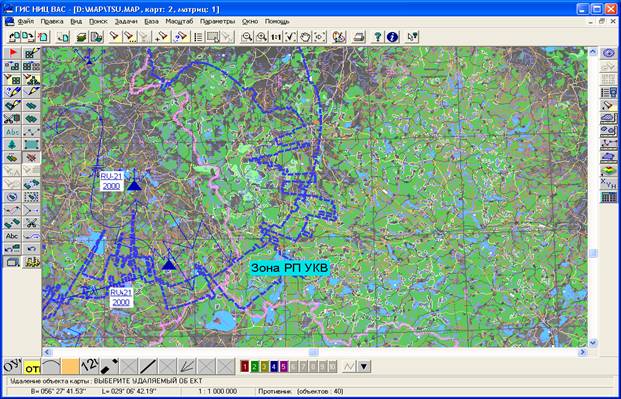This screenshot has width=621, height=399.
Task: Click the printer icon in toolbar
Action: tap(359, 37)
